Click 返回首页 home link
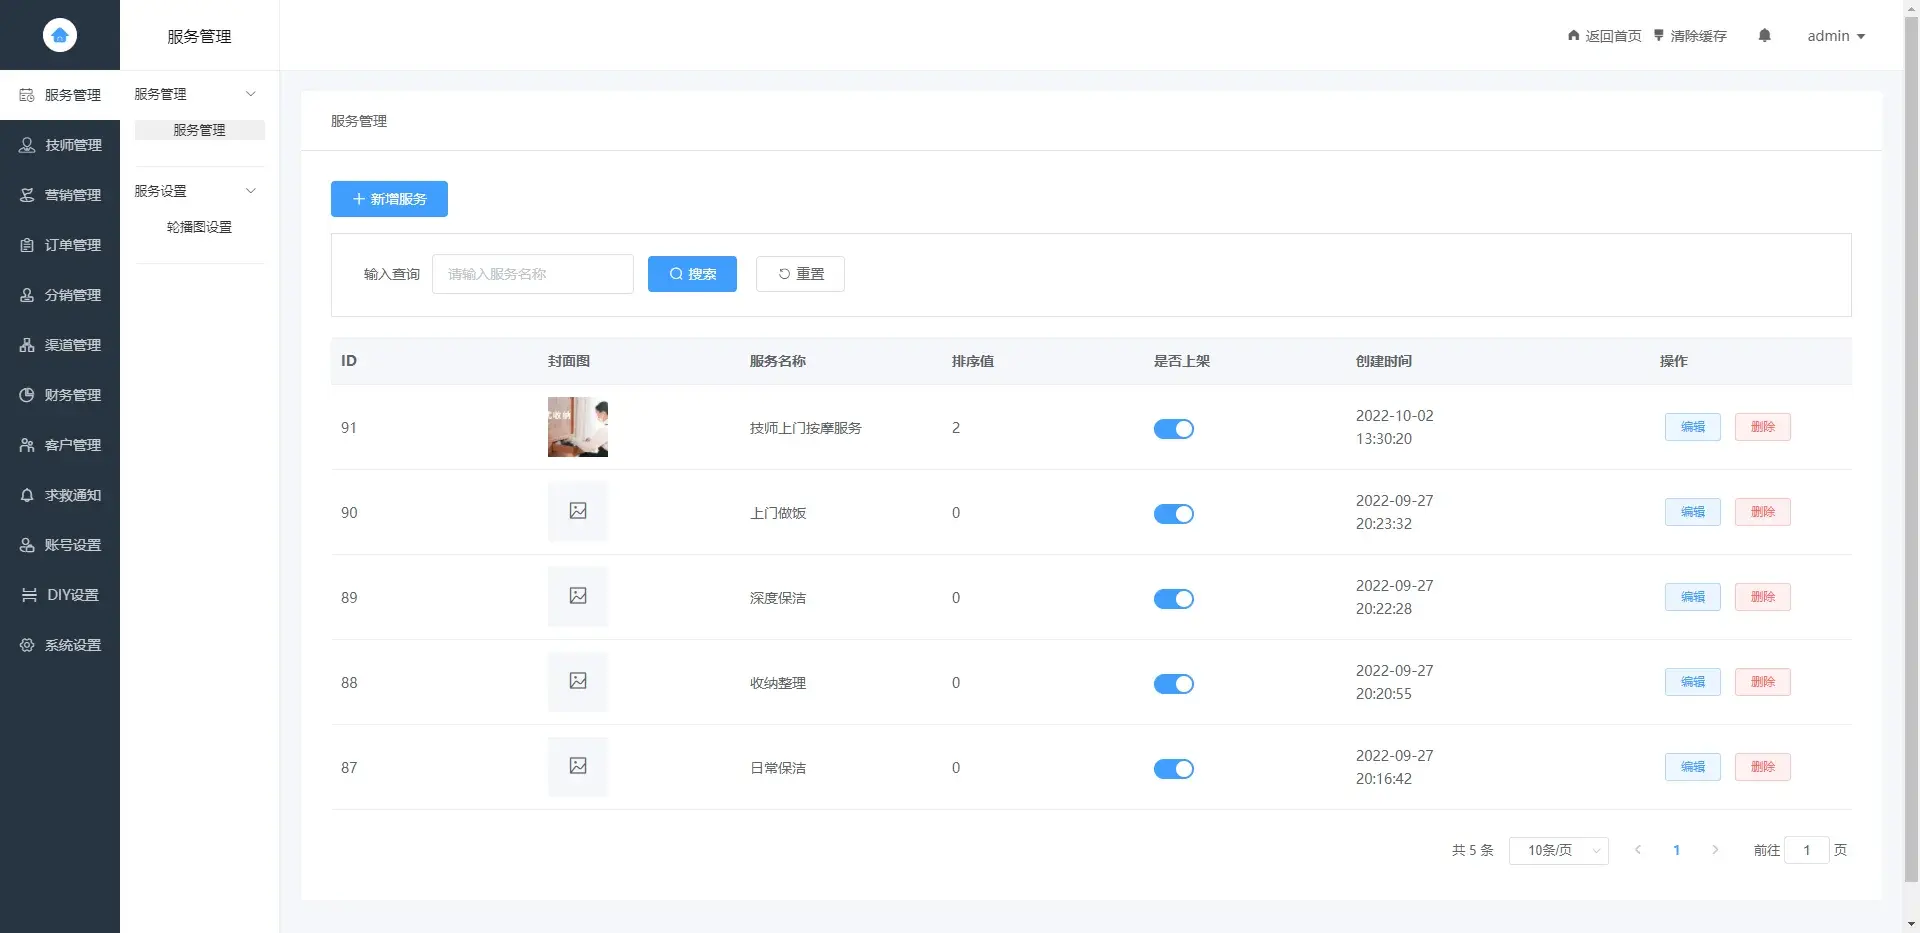The image size is (1920, 933). [x=1605, y=36]
